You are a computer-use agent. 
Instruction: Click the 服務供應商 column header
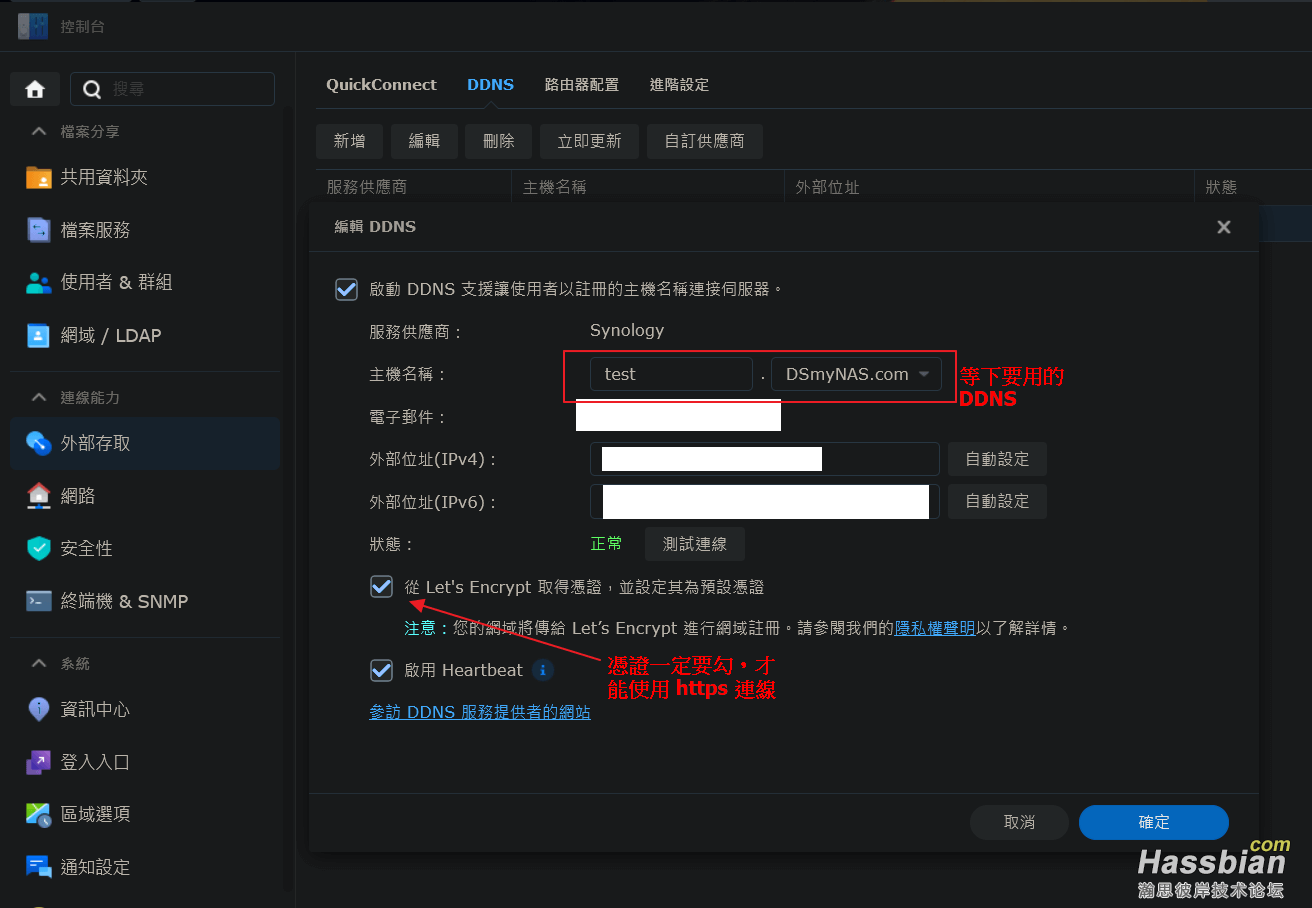point(413,187)
